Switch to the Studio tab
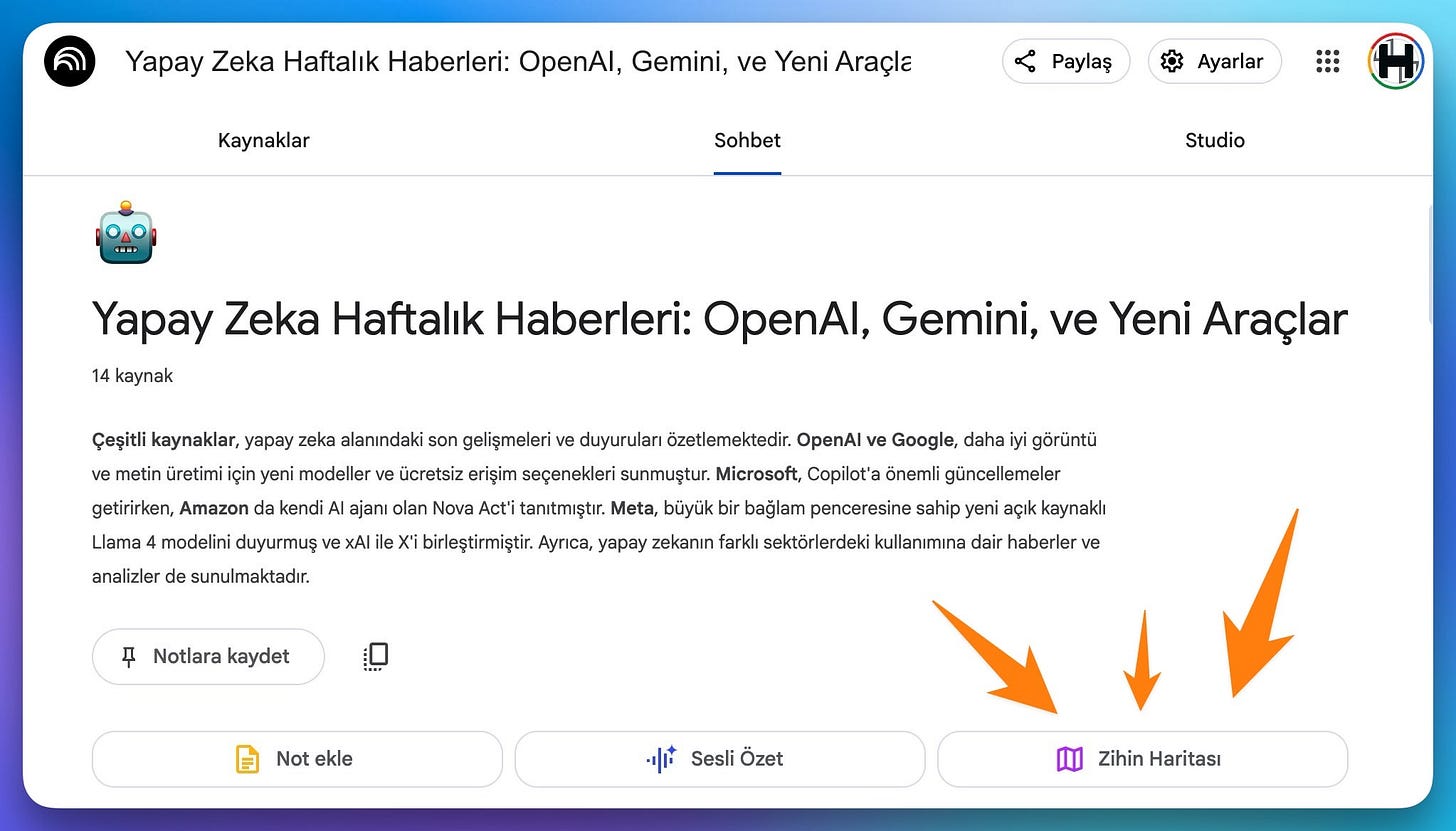This screenshot has height=831, width=1456. (1215, 140)
